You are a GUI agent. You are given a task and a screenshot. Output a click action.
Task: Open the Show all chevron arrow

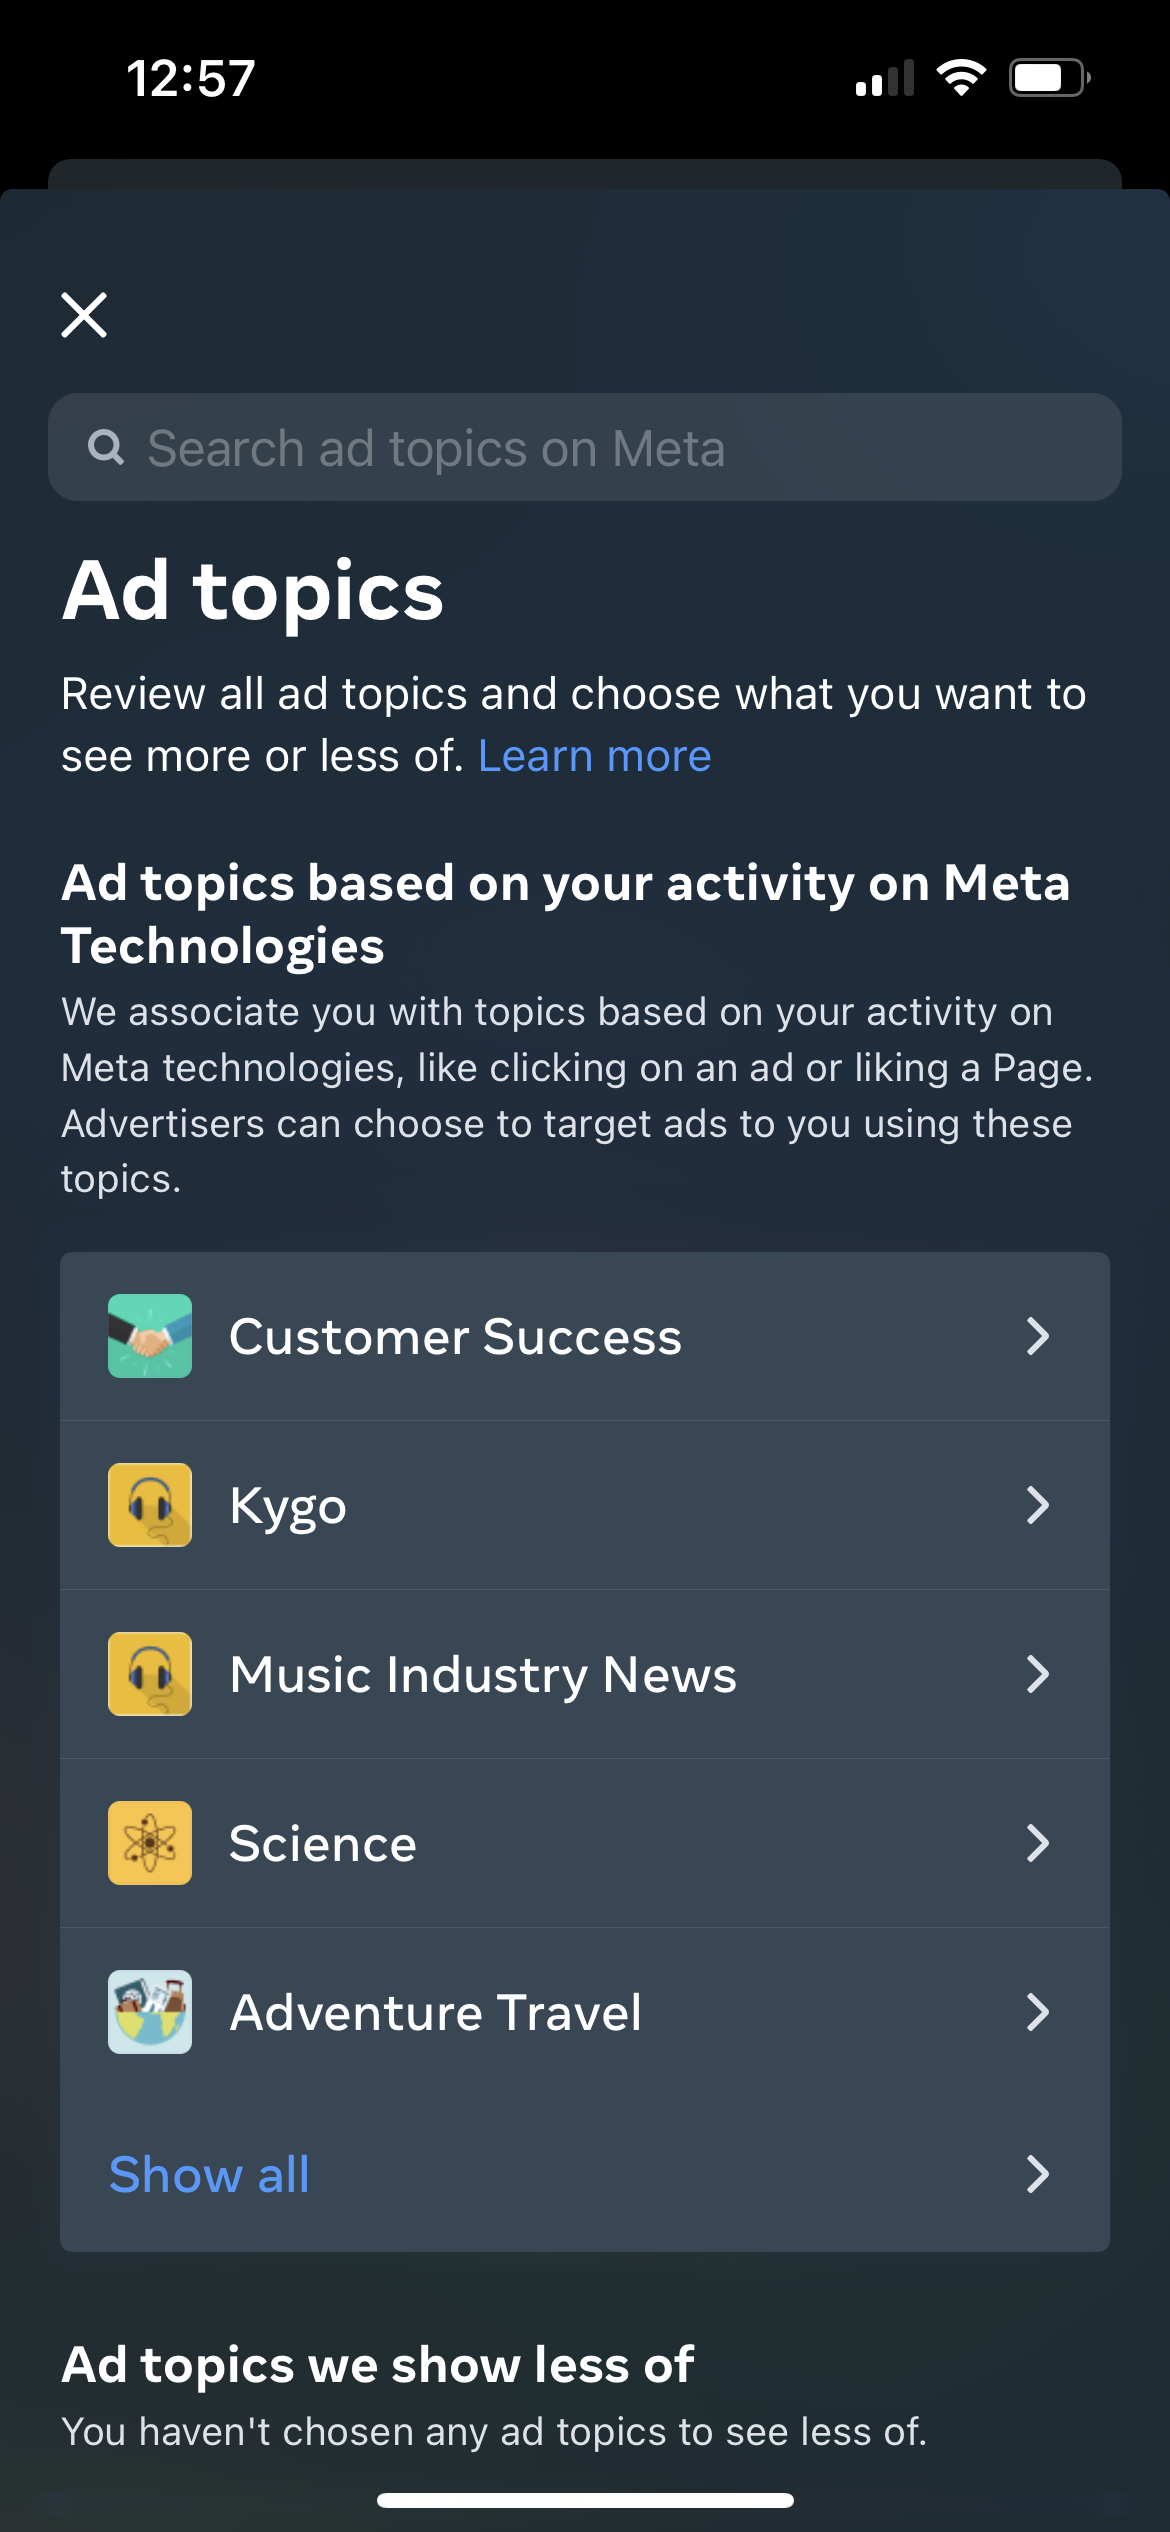point(1038,2174)
